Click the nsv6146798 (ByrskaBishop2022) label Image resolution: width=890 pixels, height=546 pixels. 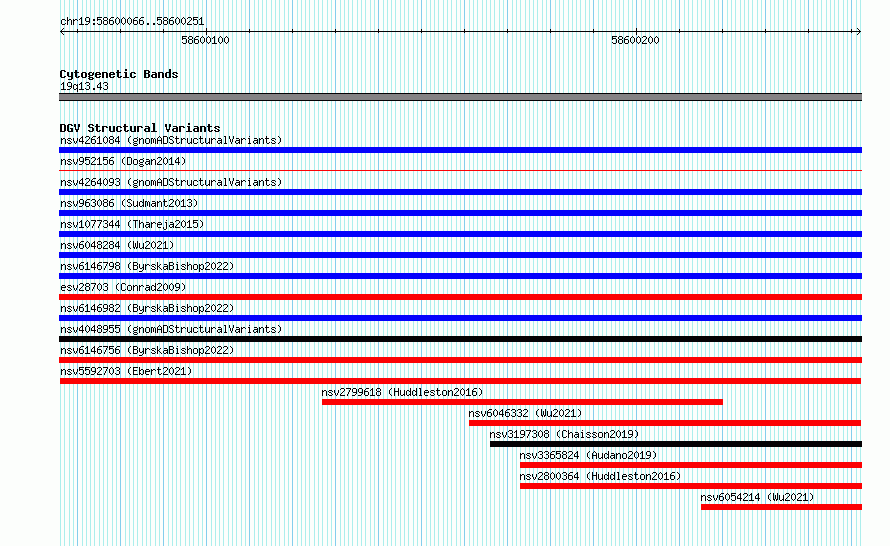click(147, 266)
